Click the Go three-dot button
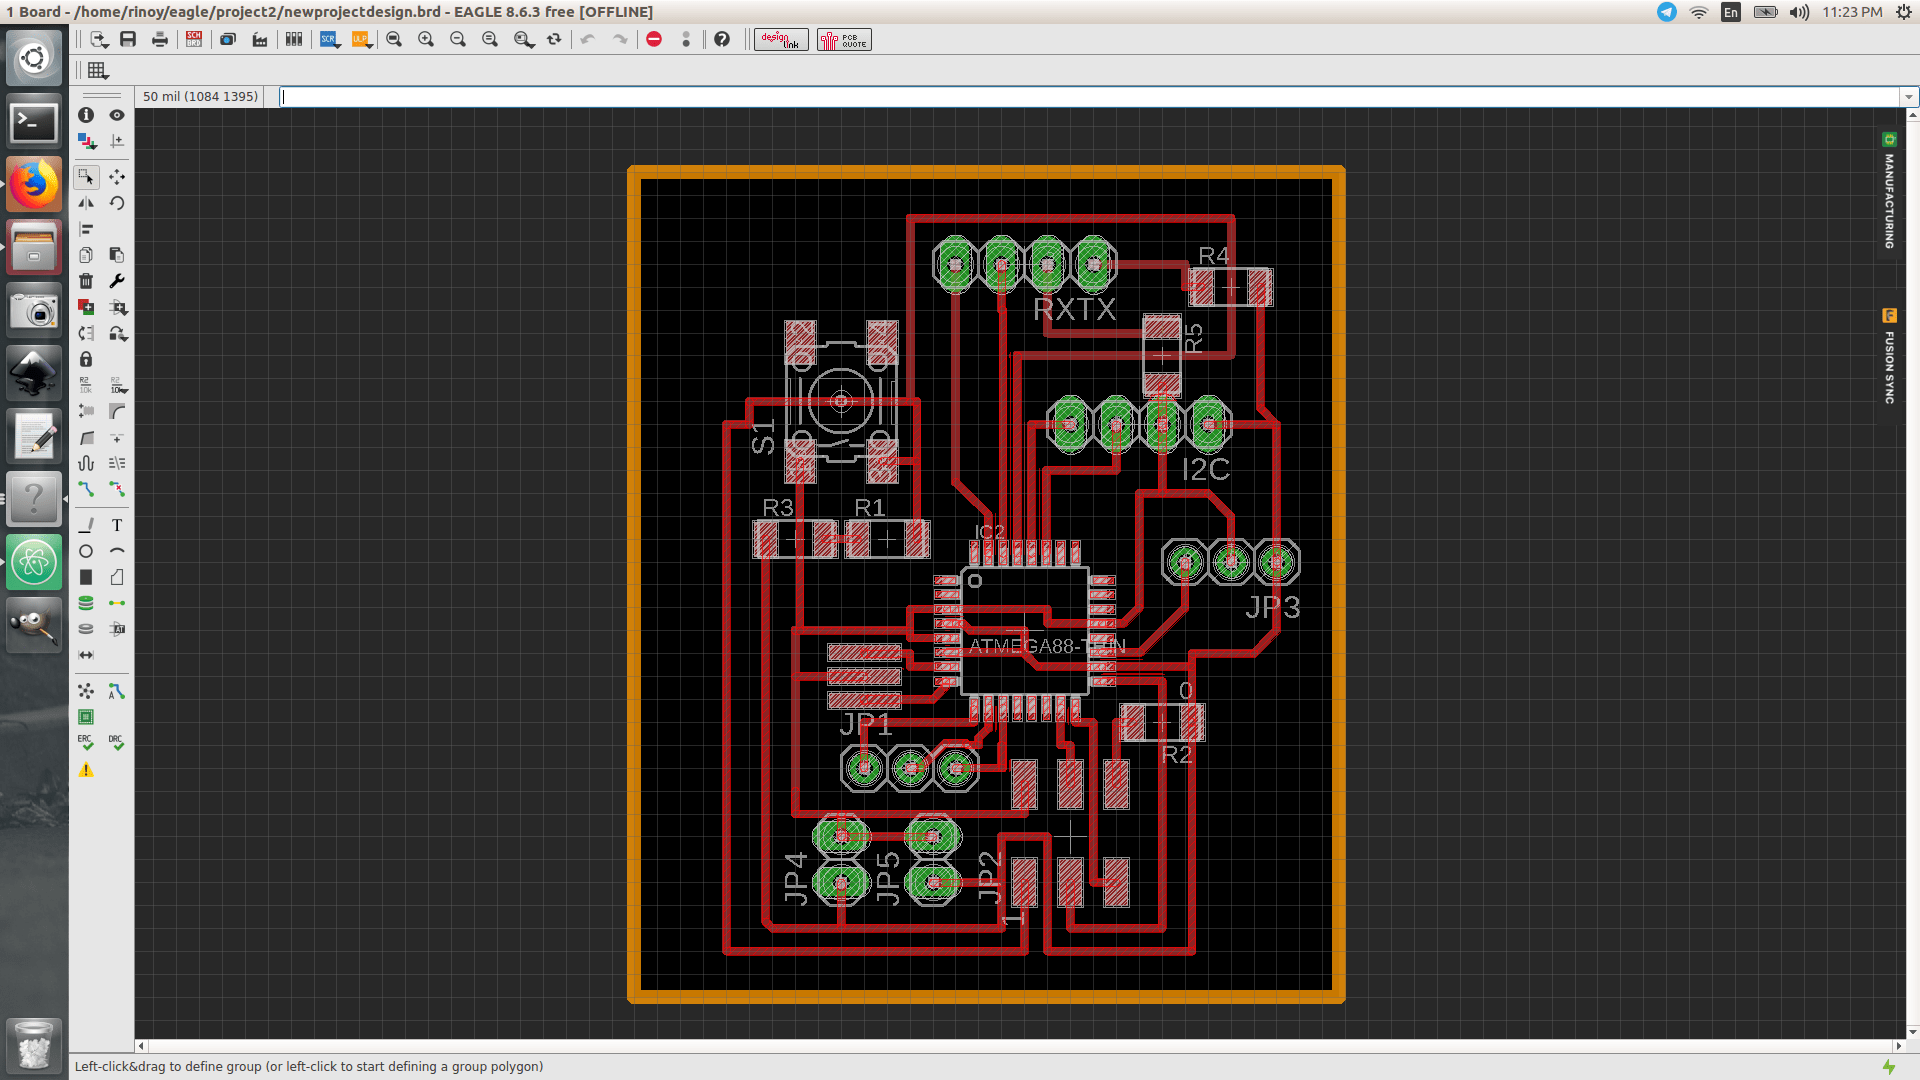 [686, 39]
